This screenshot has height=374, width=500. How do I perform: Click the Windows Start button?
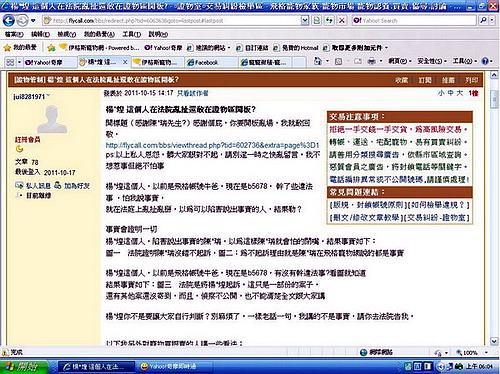coord(24,367)
